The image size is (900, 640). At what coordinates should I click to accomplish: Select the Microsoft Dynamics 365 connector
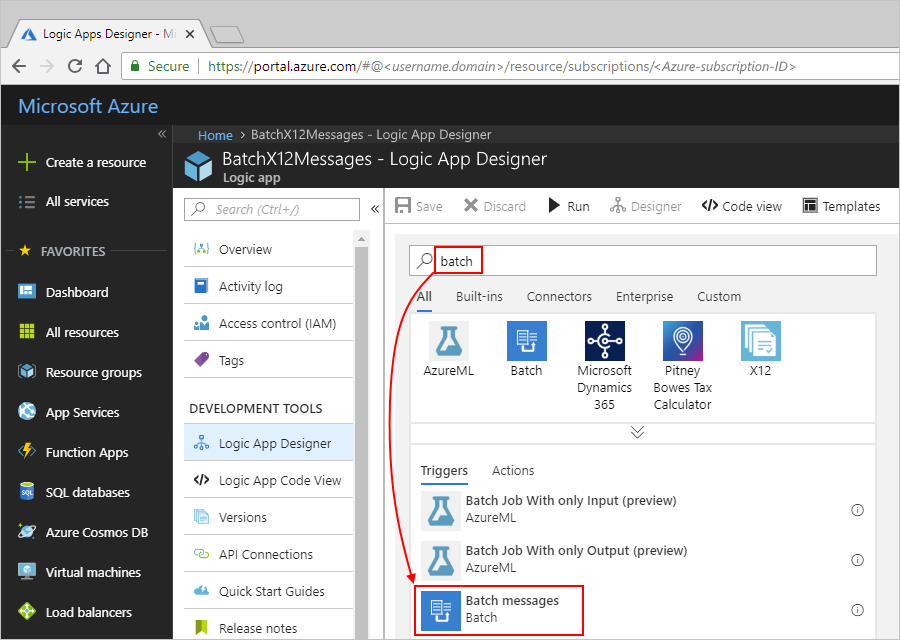coord(604,341)
